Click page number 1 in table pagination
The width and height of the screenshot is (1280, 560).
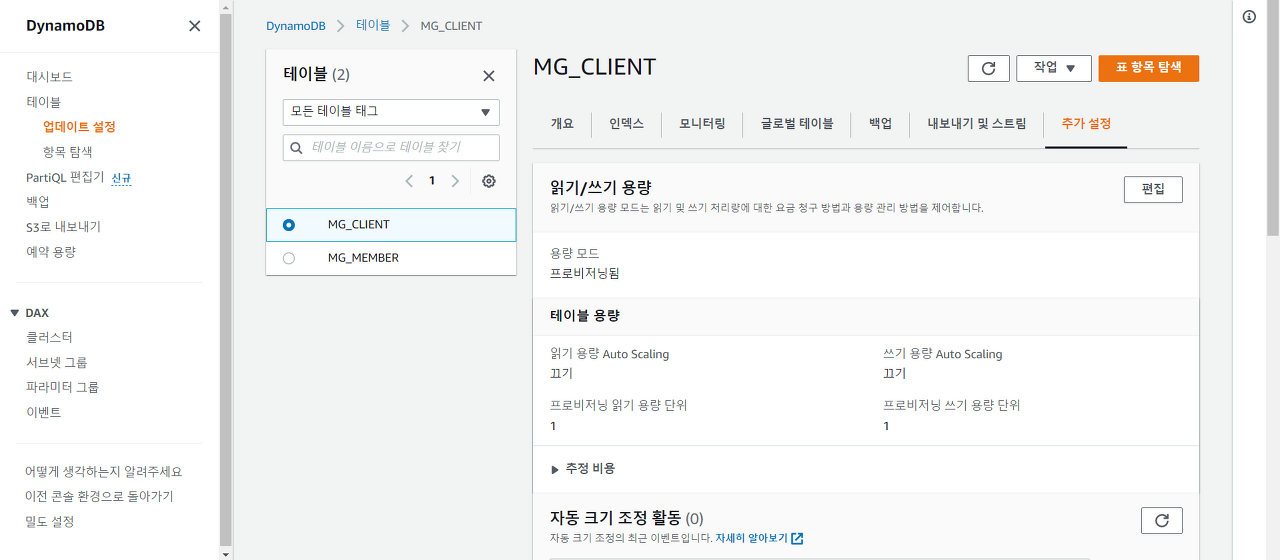click(432, 181)
